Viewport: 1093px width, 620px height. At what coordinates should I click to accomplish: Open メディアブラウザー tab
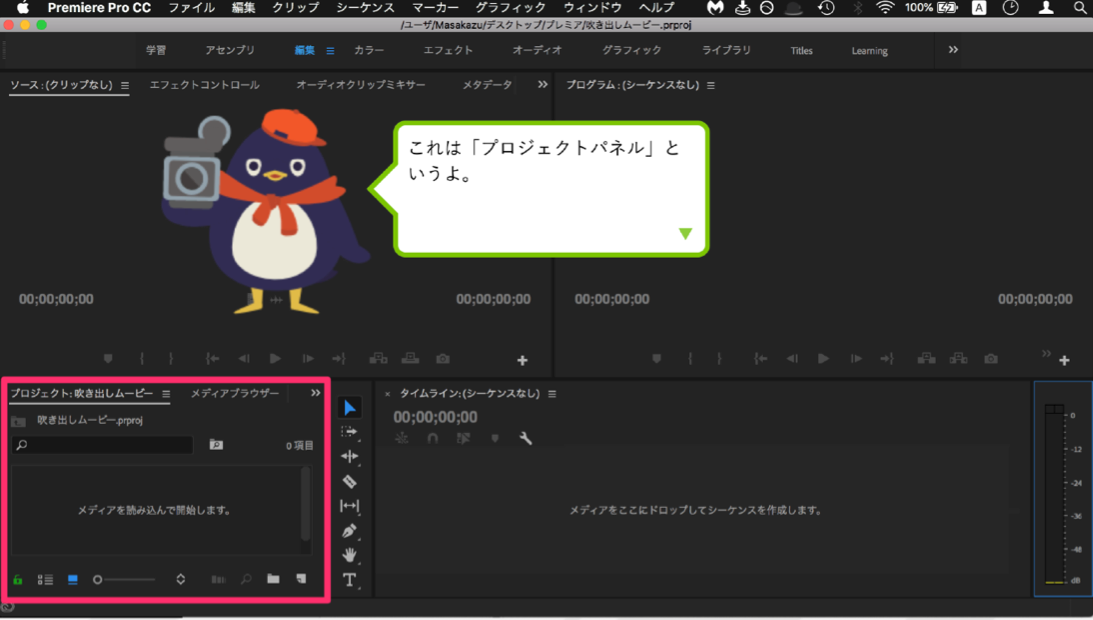click(235, 393)
